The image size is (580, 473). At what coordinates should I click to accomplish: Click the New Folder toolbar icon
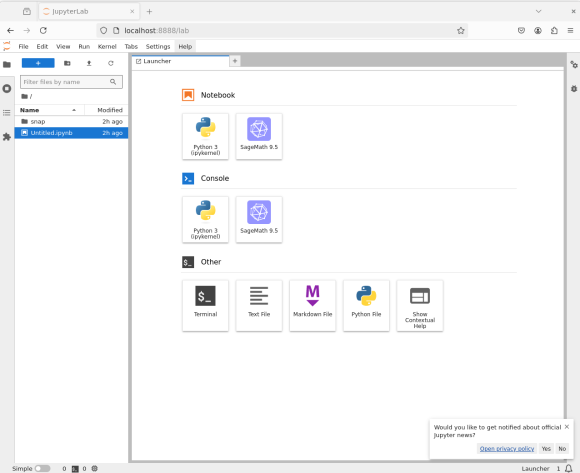(67, 63)
